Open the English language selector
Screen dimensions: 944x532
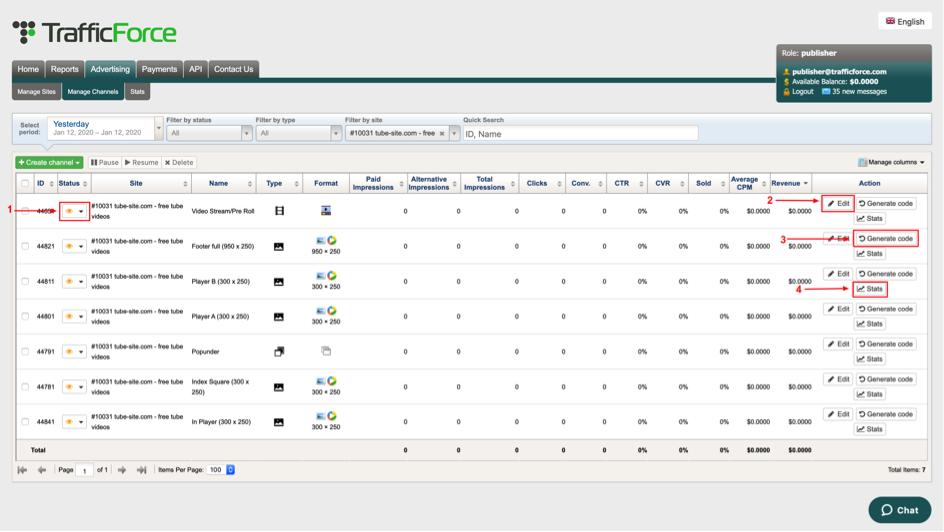click(x=905, y=21)
